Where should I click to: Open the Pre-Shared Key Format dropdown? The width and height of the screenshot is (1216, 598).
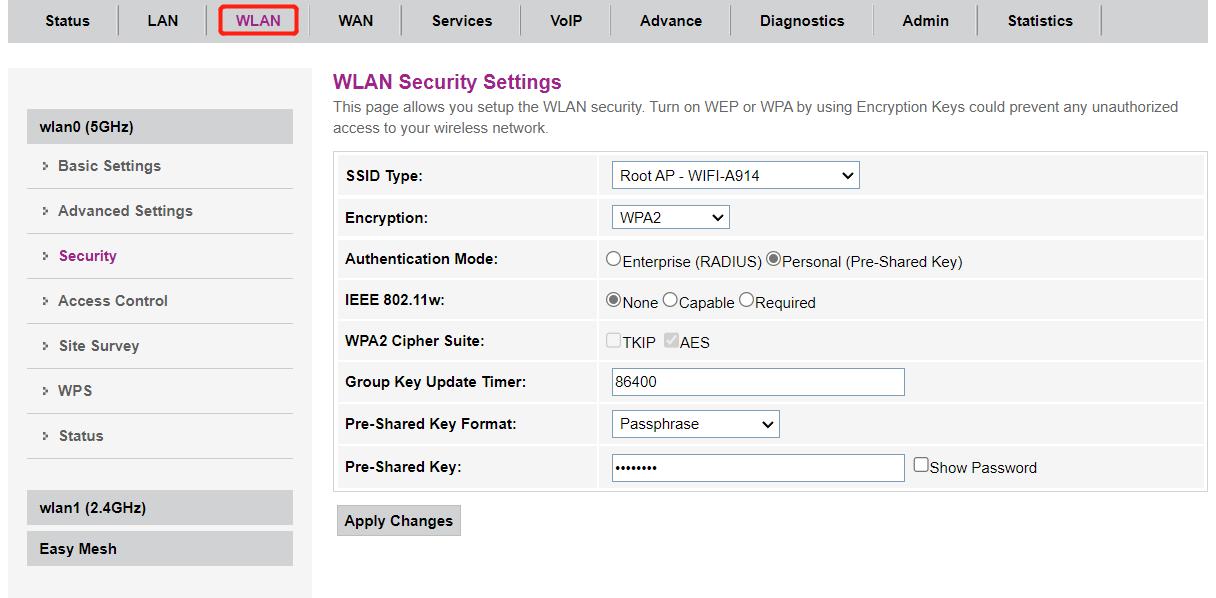(695, 424)
